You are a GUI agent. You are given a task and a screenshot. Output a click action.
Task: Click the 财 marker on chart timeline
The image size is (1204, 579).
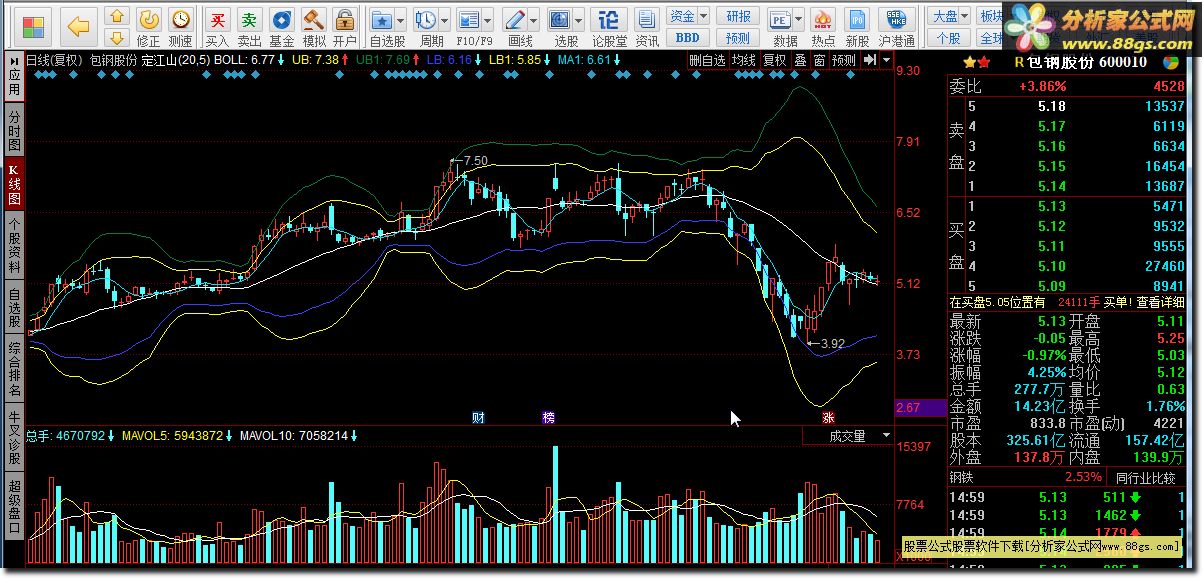tap(478, 417)
